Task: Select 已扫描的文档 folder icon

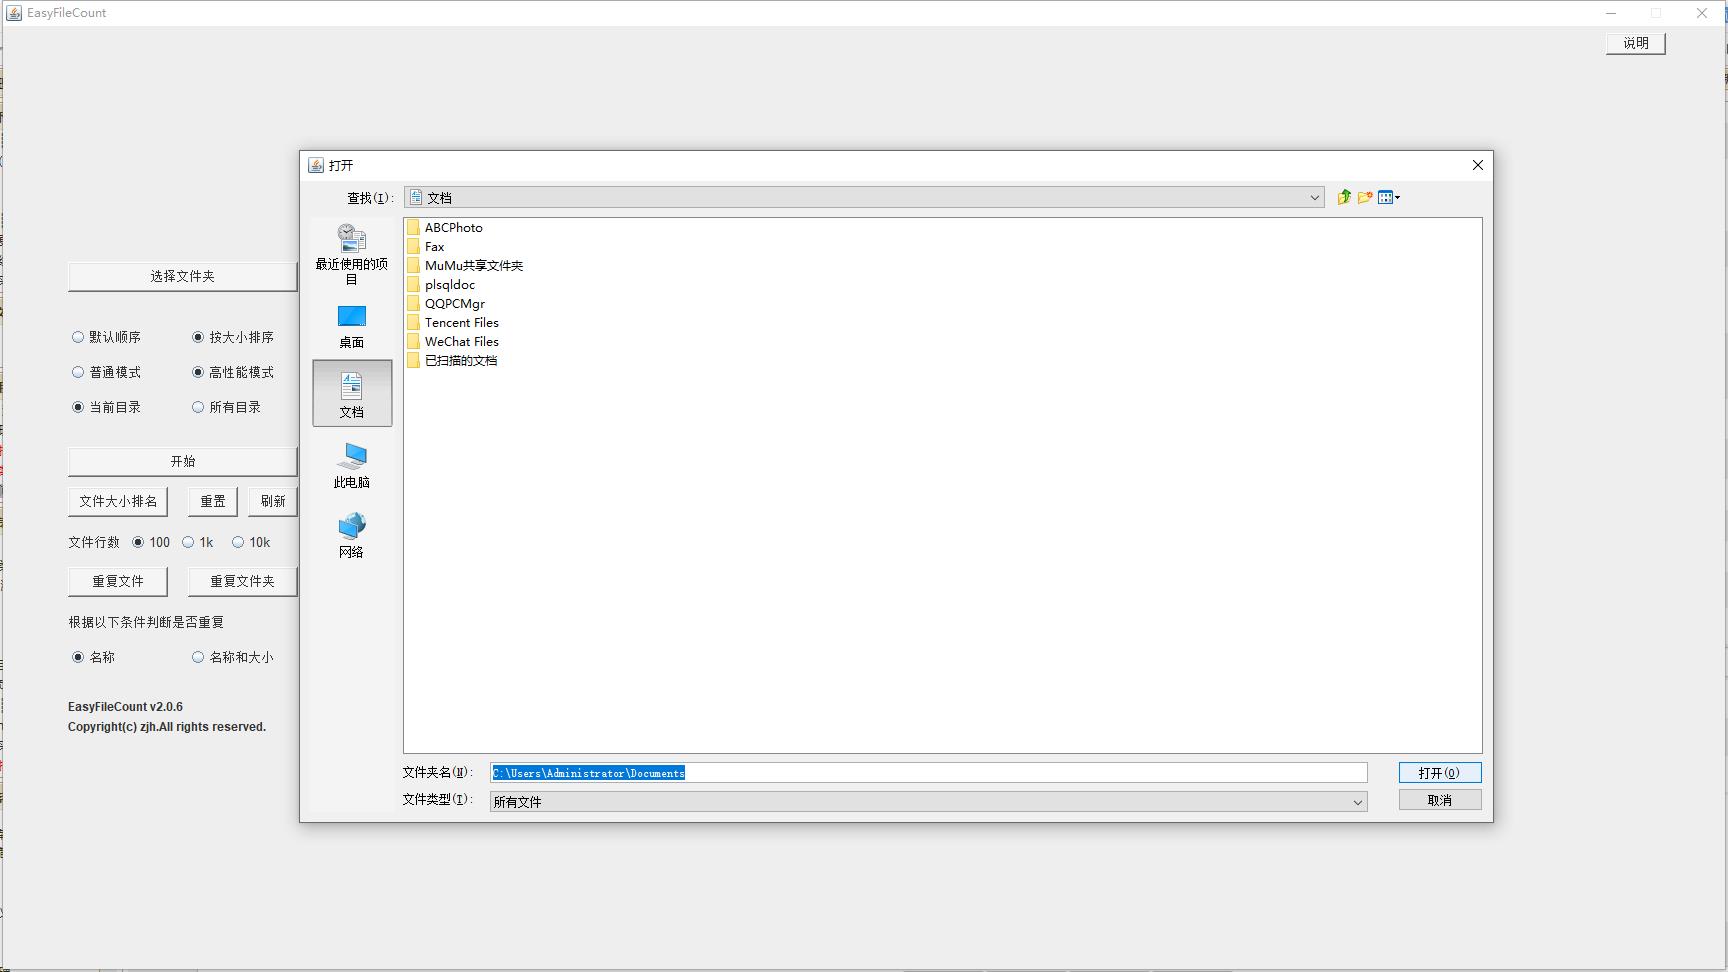Action: [x=413, y=360]
